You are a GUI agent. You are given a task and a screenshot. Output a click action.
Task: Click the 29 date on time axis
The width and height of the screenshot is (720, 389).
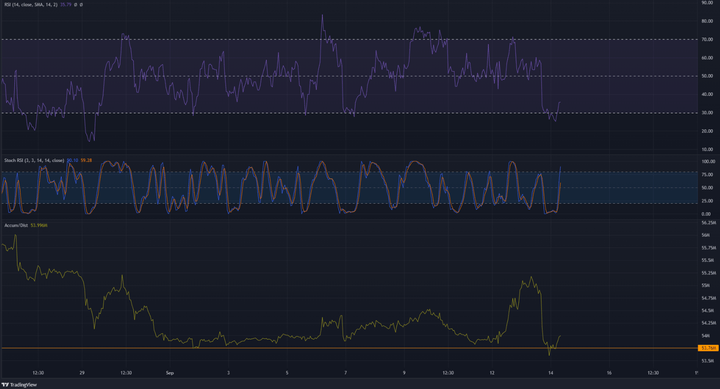pyautogui.click(x=82, y=373)
